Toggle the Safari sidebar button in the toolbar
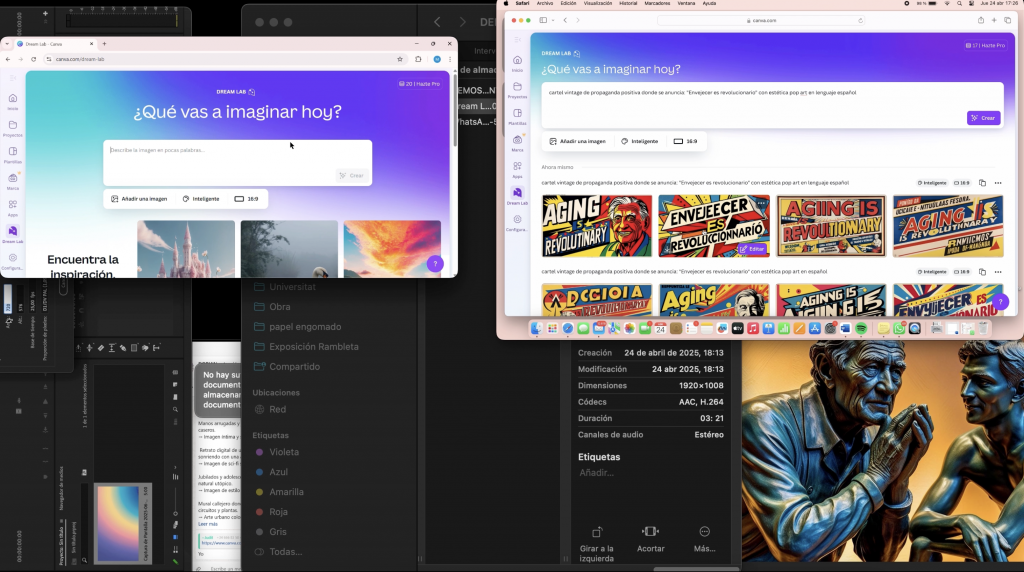This screenshot has height=572, width=1024. pos(544,20)
